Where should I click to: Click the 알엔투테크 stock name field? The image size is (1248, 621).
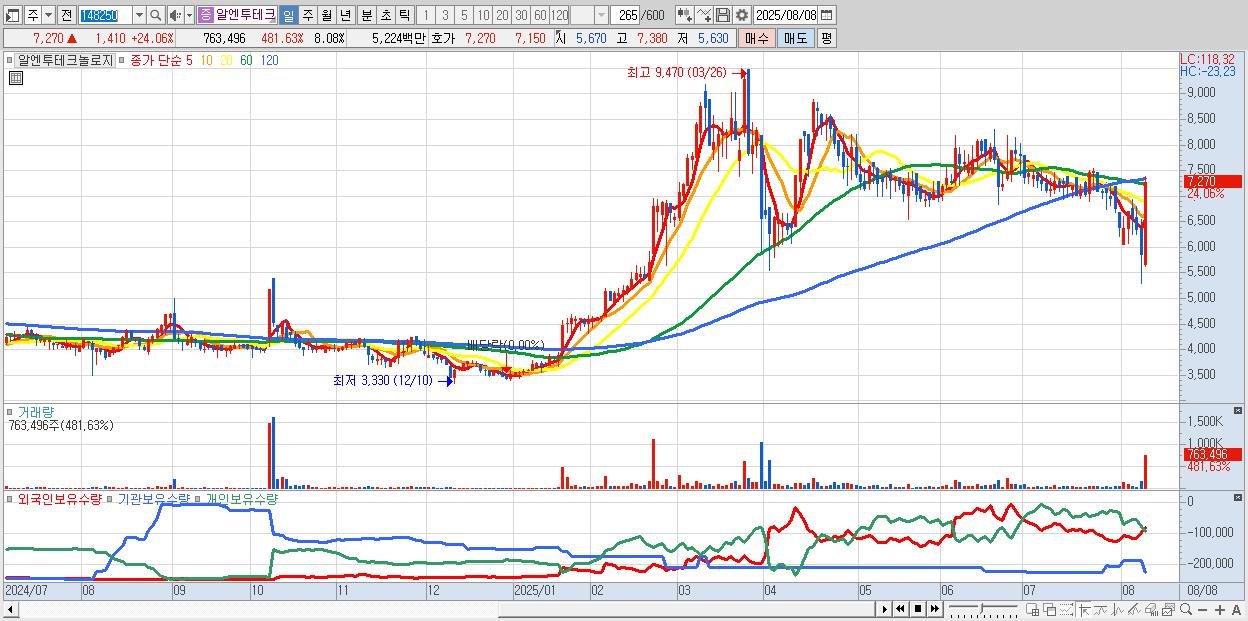(x=245, y=15)
